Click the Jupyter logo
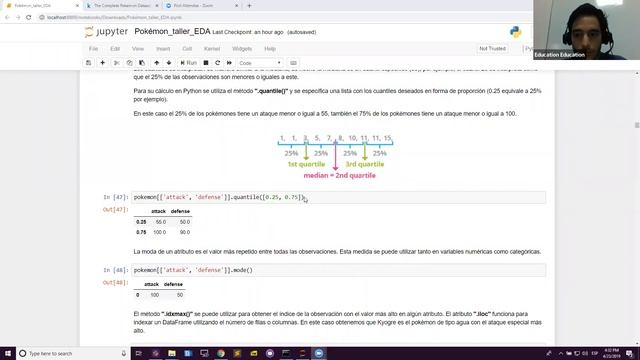 [x=106, y=32]
